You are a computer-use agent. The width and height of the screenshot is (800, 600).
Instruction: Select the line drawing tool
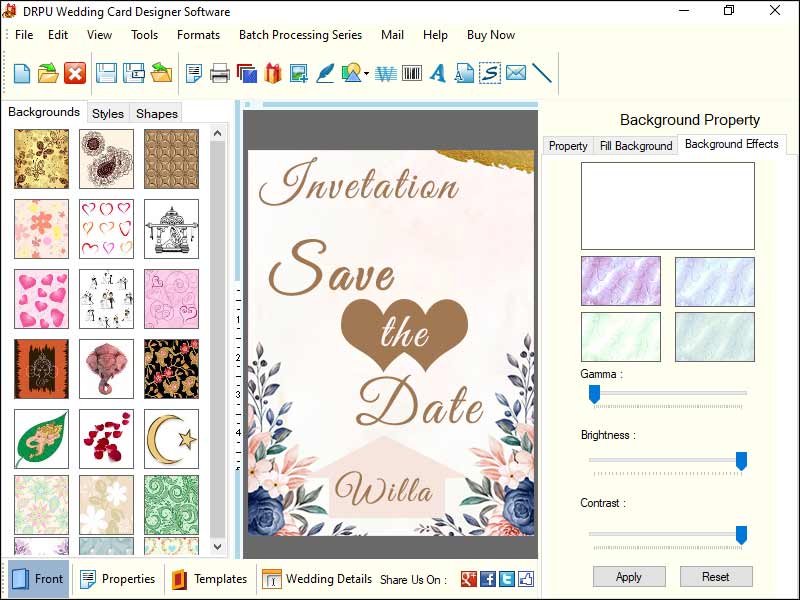[542, 73]
